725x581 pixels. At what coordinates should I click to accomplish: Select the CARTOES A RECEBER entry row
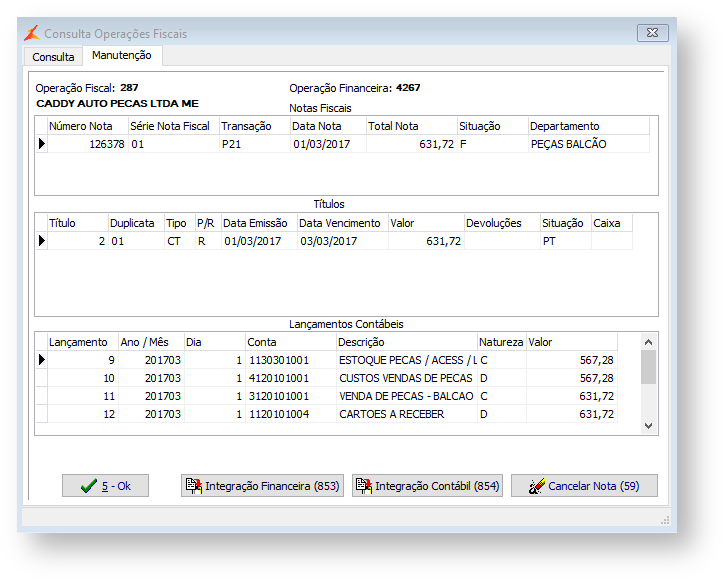(x=390, y=414)
